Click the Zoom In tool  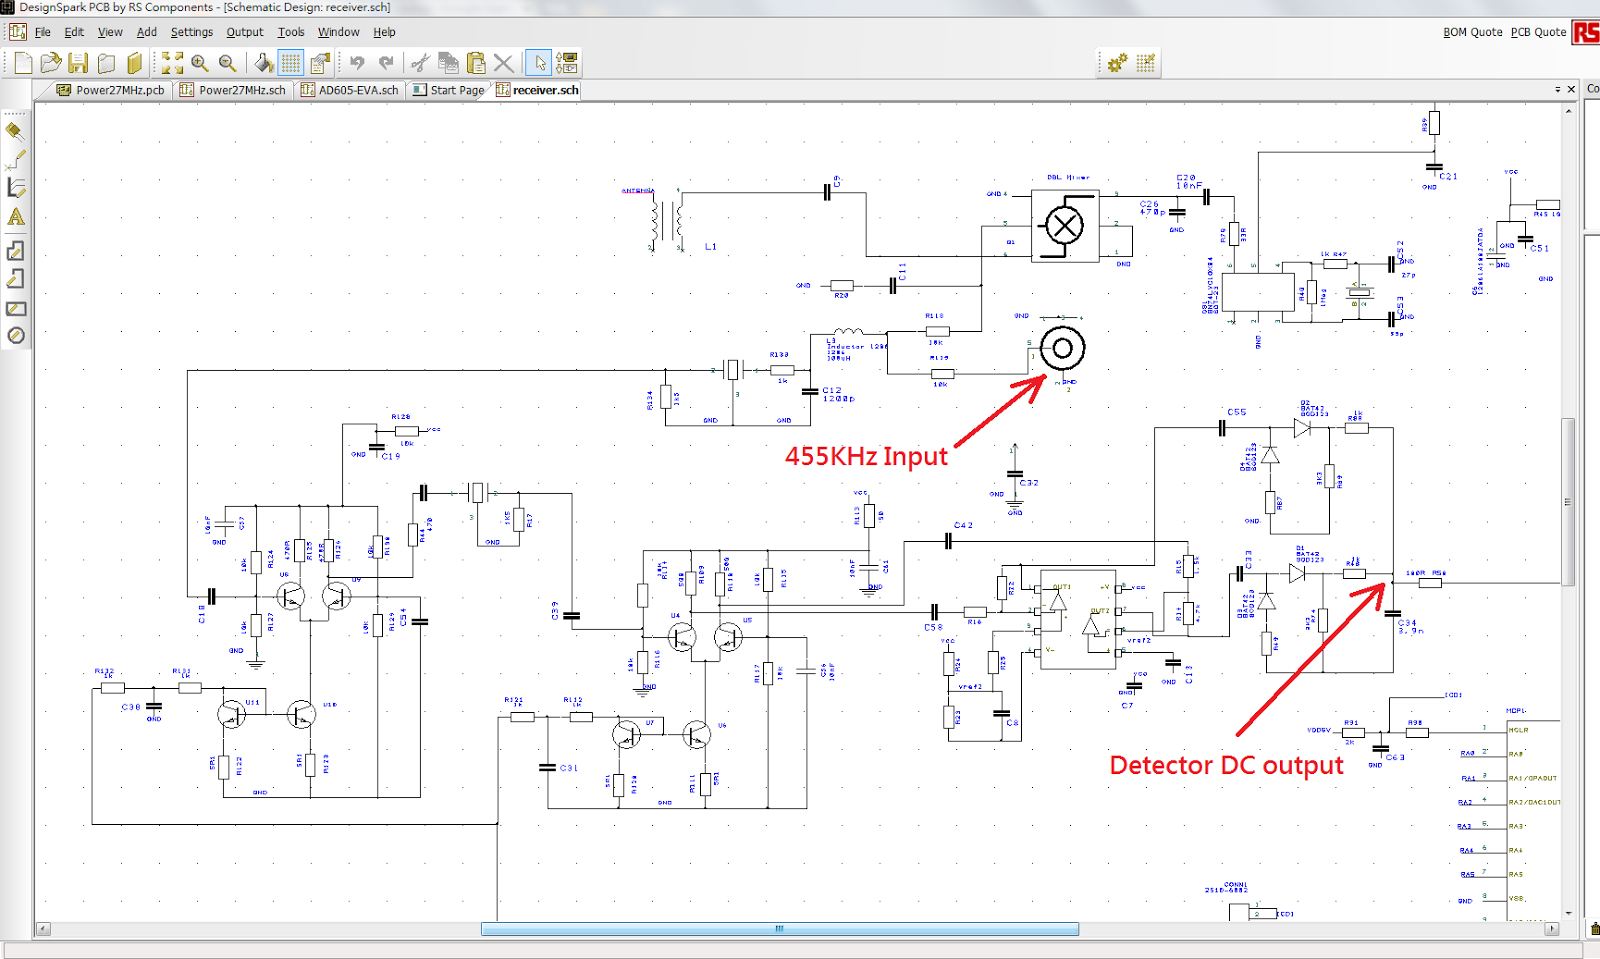[x=198, y=63]
